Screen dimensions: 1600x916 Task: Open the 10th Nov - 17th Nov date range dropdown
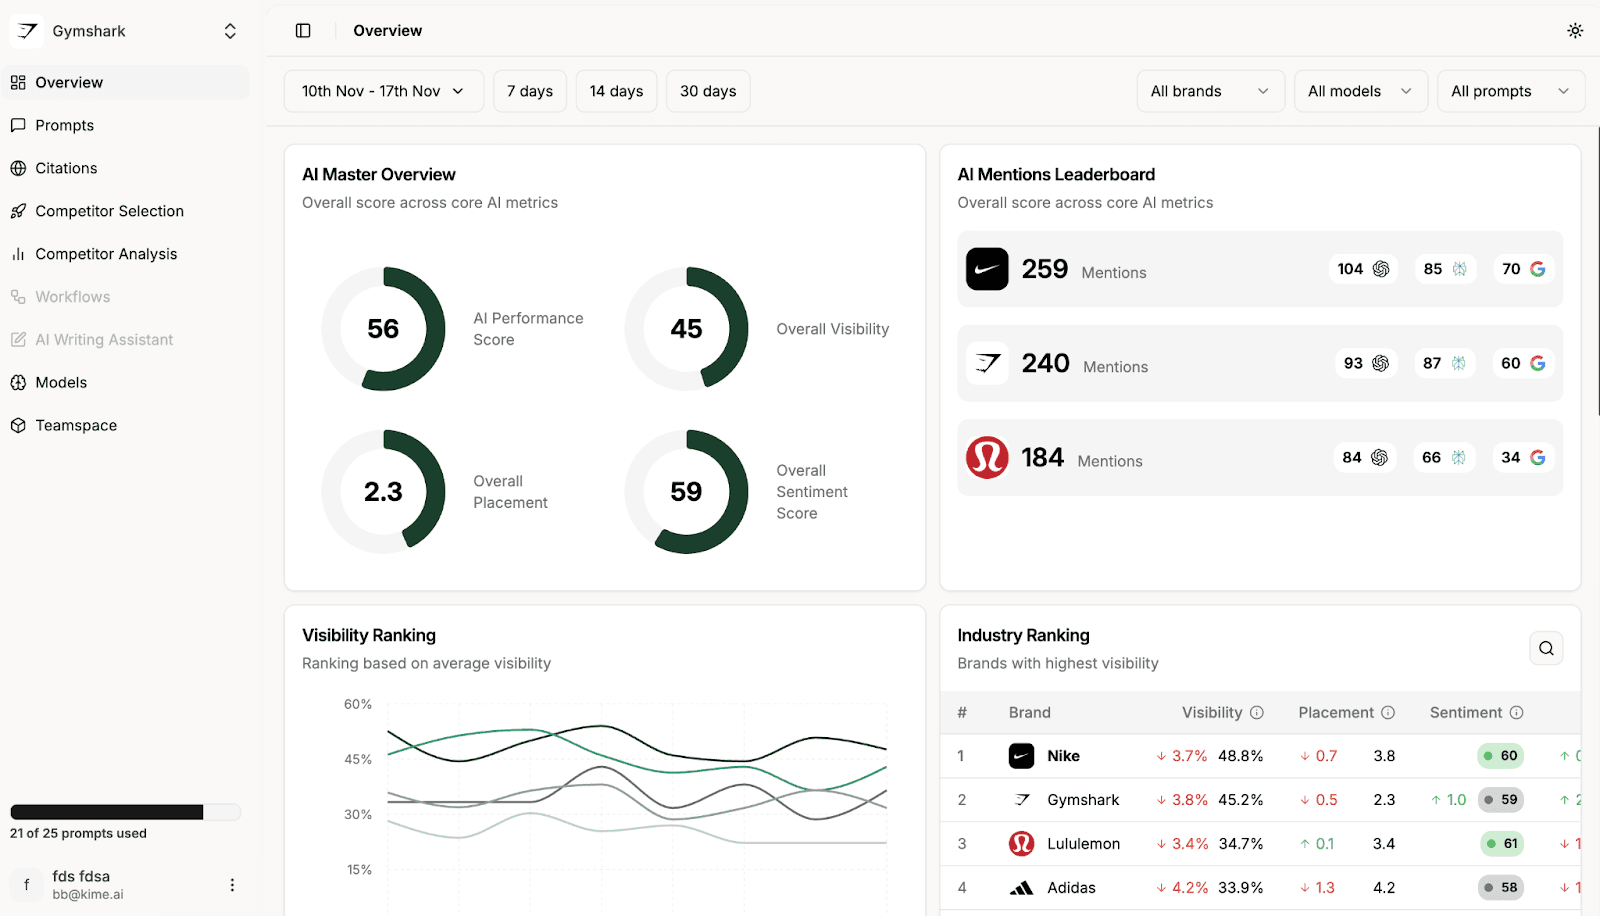point(384,91)
